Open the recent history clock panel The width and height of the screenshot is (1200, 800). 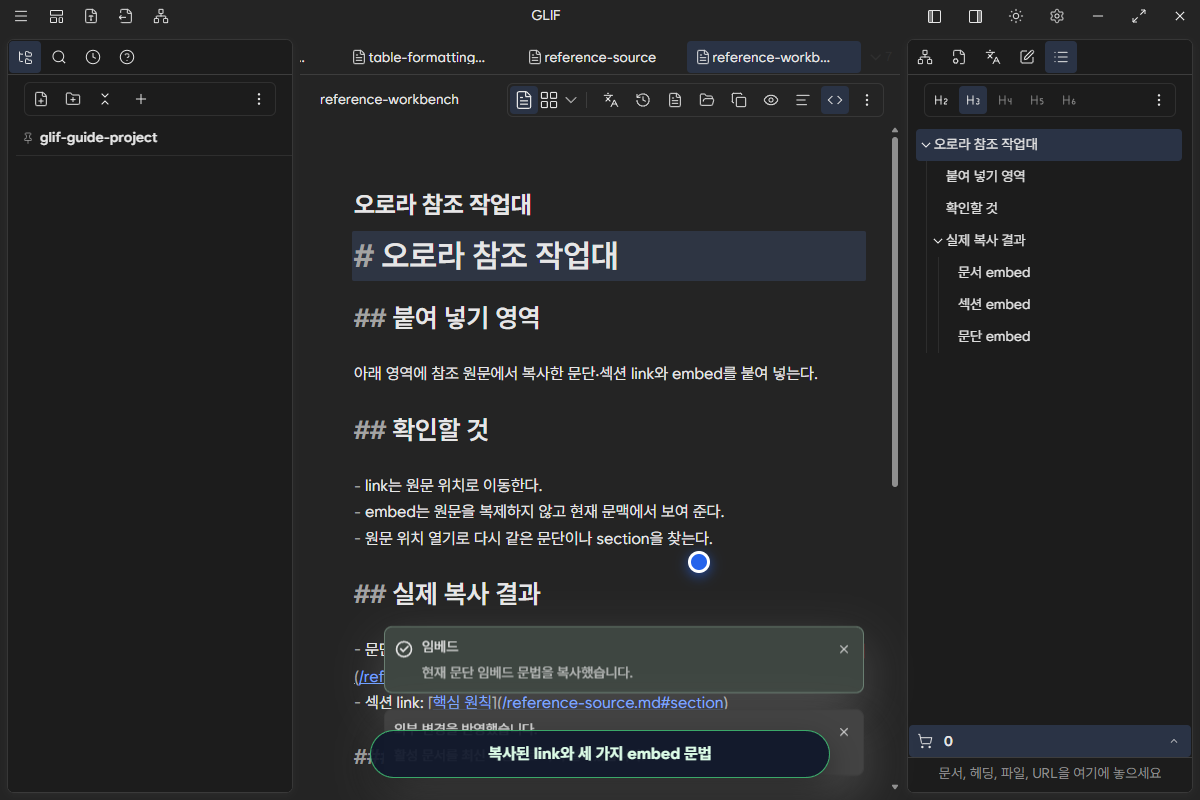[93, 57]
